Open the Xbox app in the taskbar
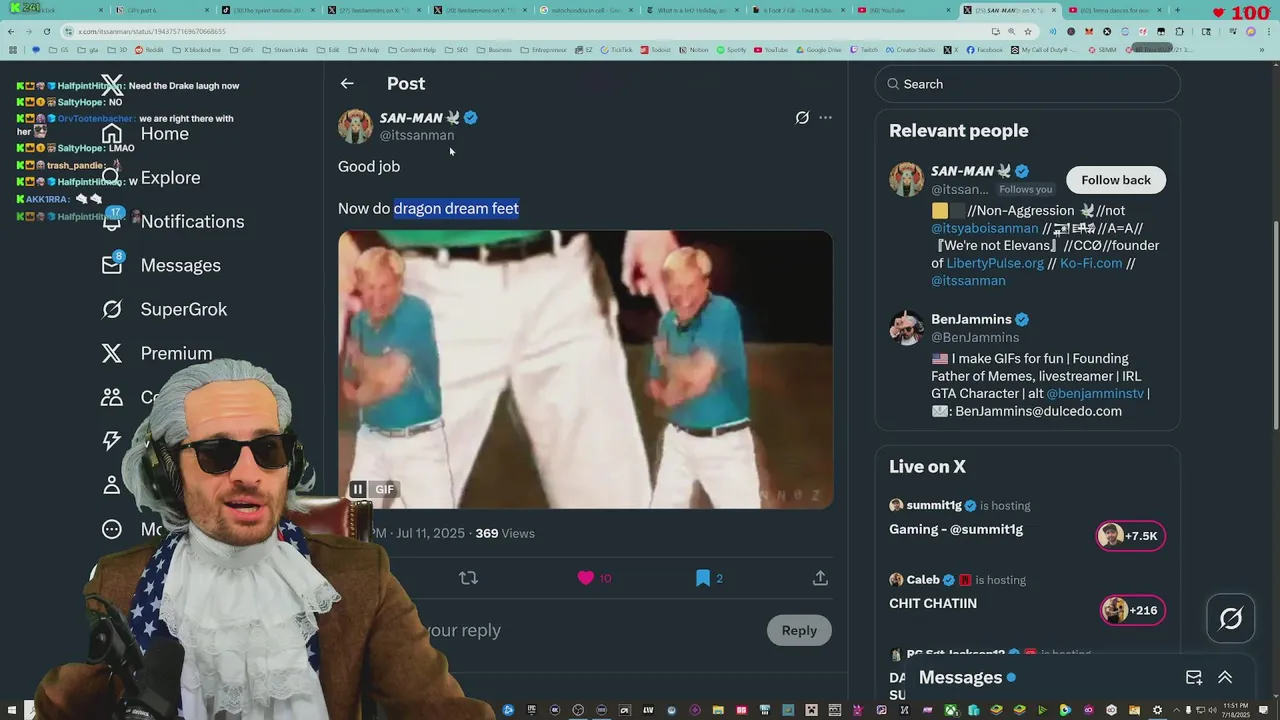The image size is (1280, 720). pyautogui.click(x=950, y=710)
